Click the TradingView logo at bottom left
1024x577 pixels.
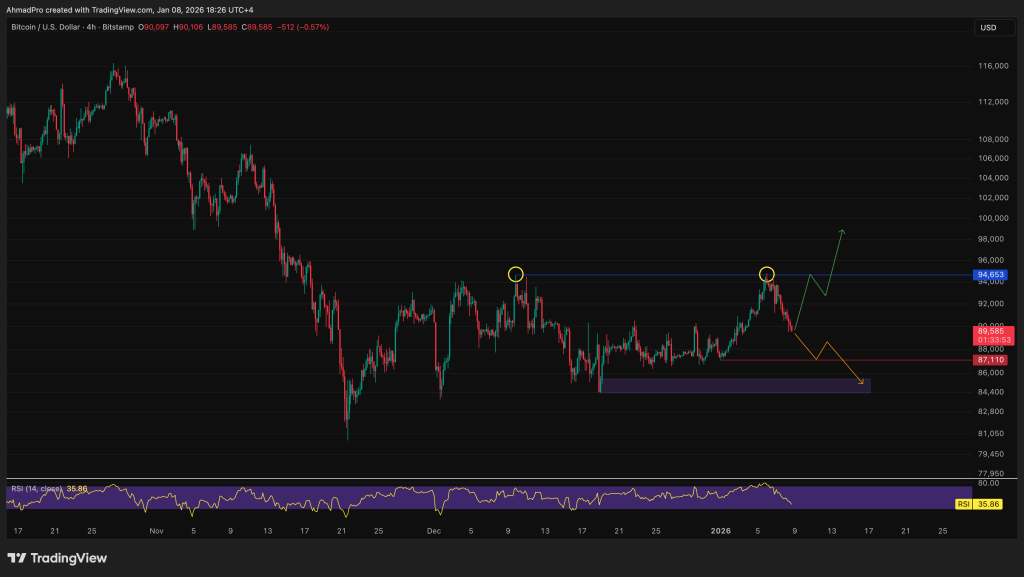[x=57, y=558]
